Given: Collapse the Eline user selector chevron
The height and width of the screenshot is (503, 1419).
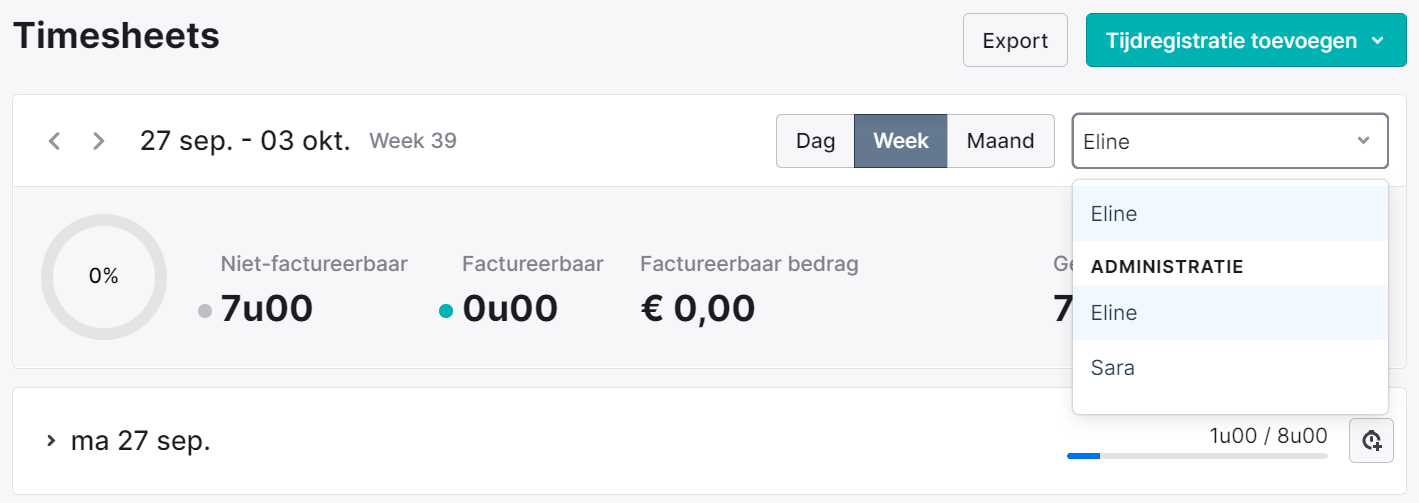Looking at the screenshot, I should click(x=1362, y=141).
